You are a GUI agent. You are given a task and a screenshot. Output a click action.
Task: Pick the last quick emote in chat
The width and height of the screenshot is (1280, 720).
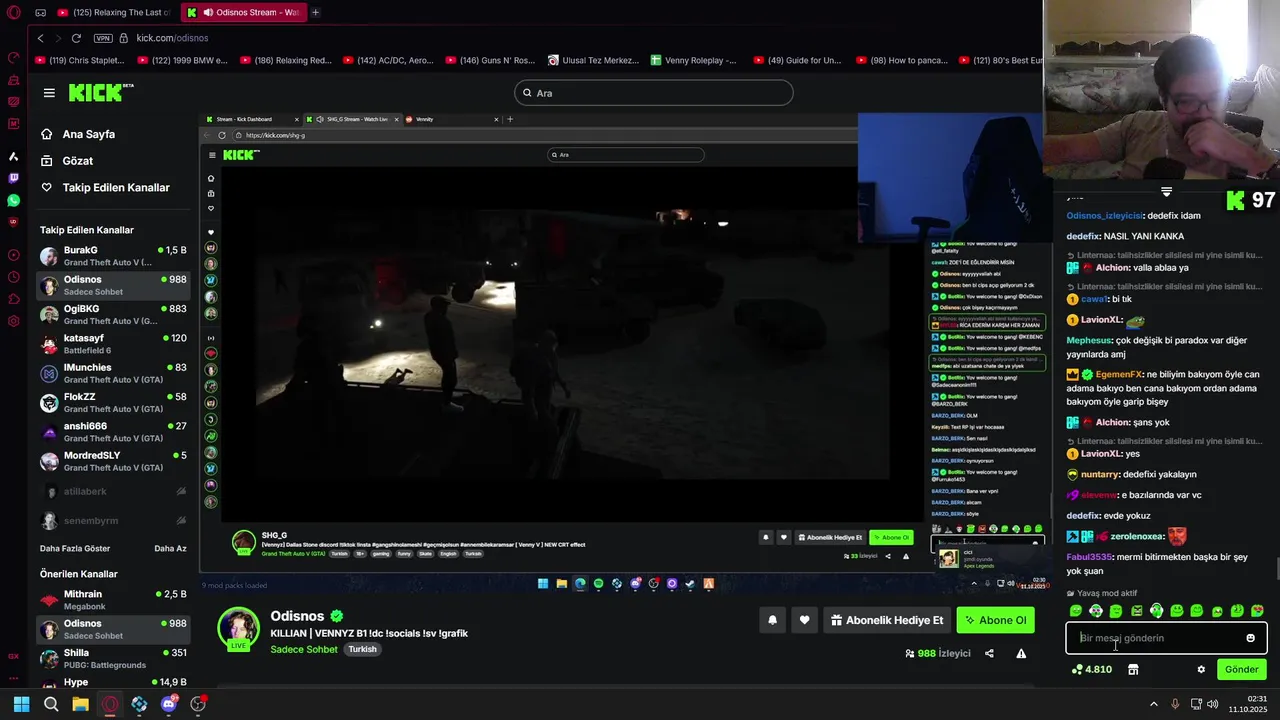click(1257, 611)
